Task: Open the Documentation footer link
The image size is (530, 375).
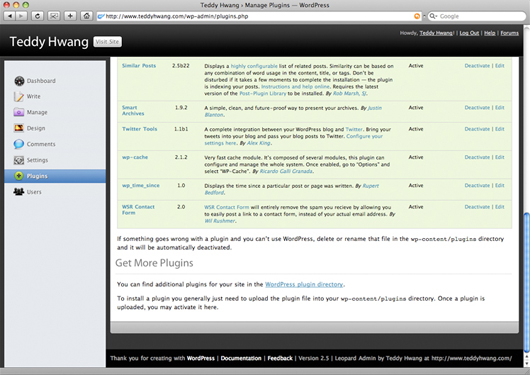Action: 241,358
